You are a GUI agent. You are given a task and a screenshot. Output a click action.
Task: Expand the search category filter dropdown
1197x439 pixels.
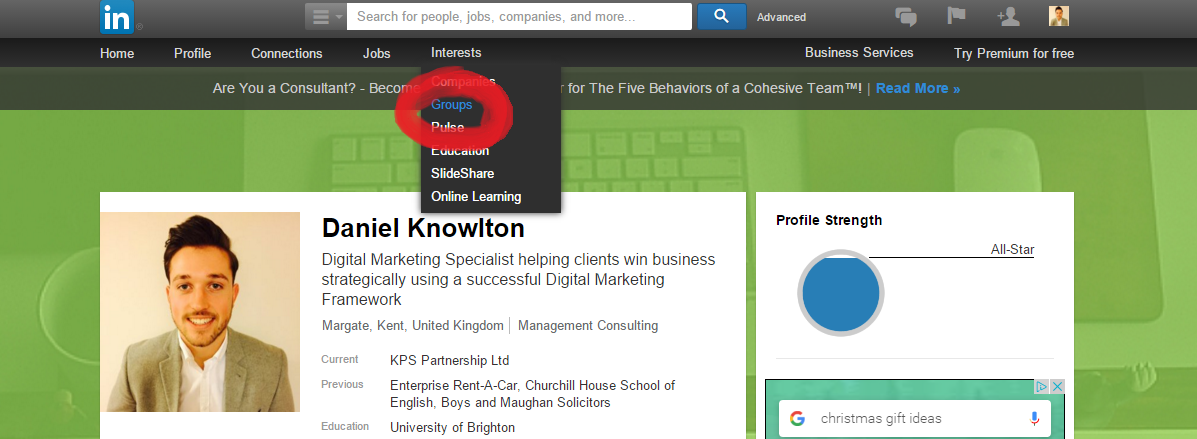click(325, 17)
